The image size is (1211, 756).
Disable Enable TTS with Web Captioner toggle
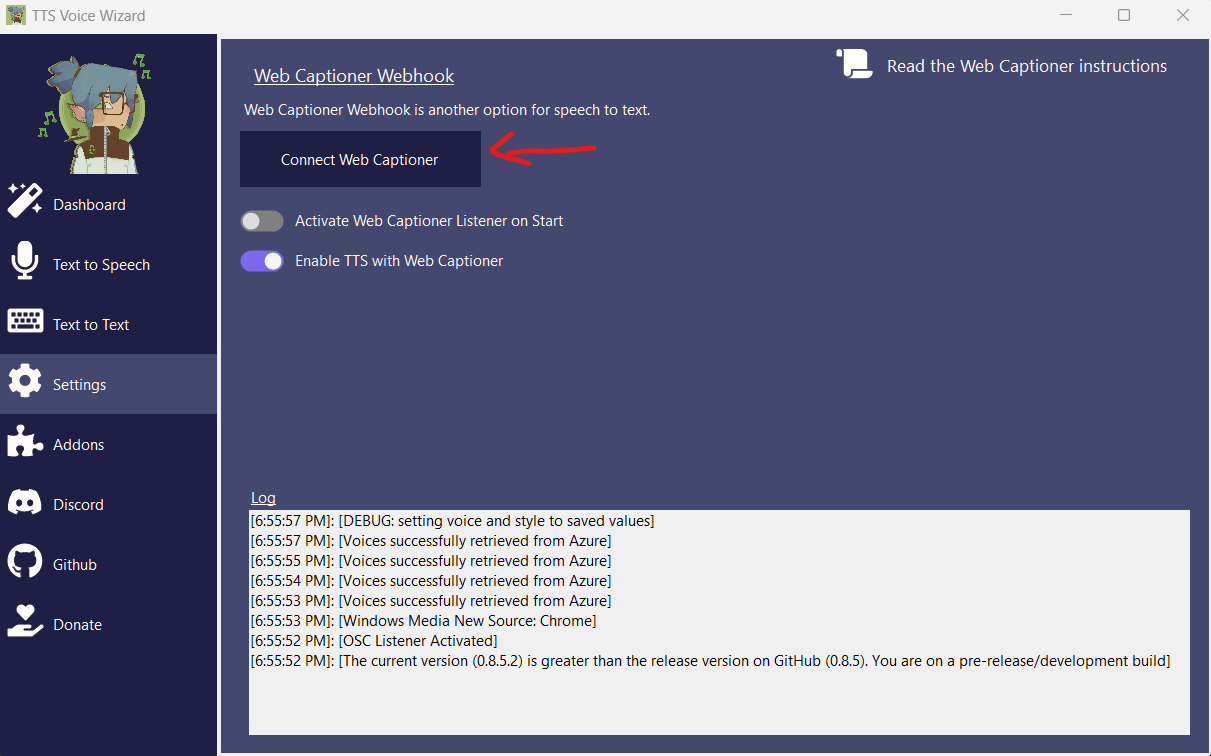click(x=262, y=261)
